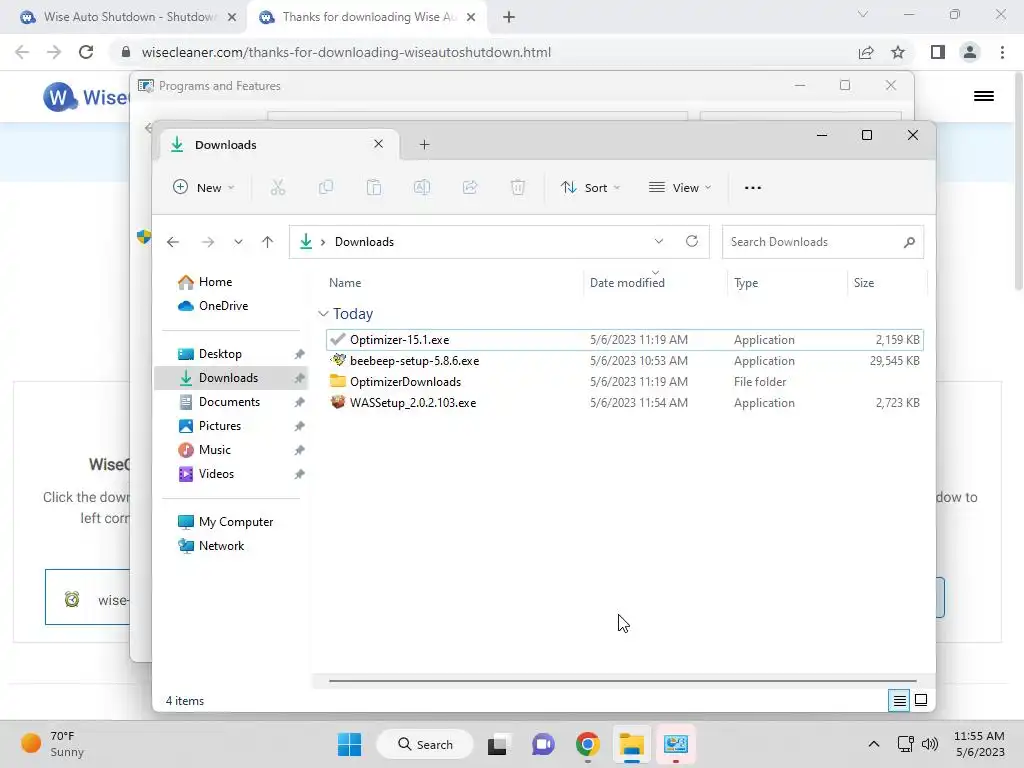Open Chrome three-dot menu
Viewport: 1024px width, 768px height.
point(1002,52)
